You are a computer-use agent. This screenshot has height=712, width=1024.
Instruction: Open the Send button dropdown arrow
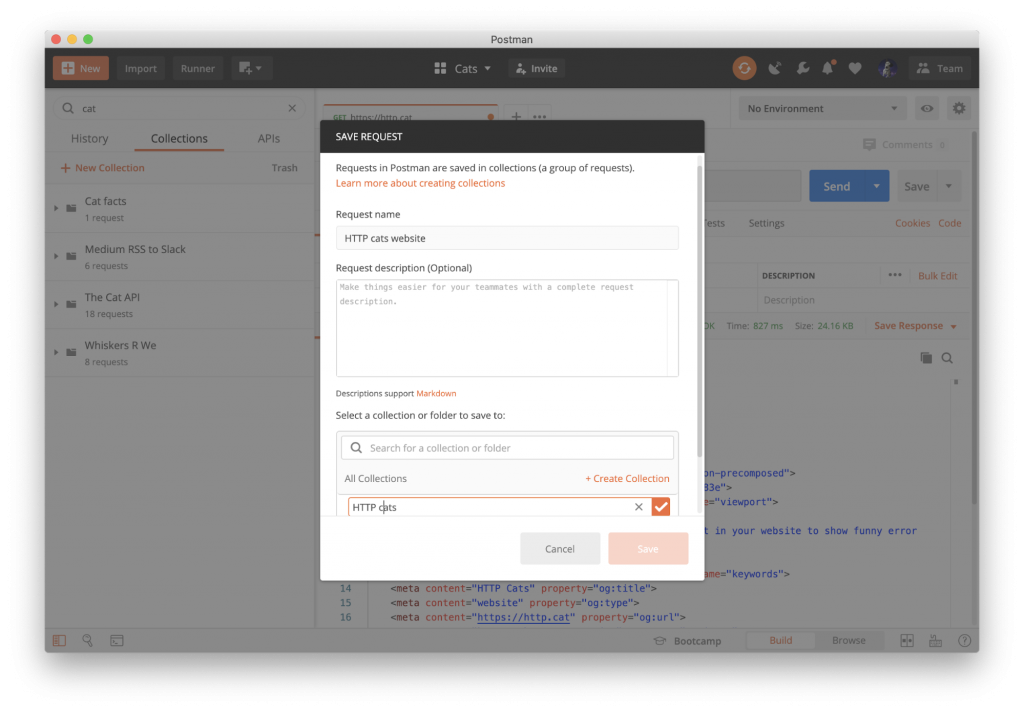click(x=876, y=186)
